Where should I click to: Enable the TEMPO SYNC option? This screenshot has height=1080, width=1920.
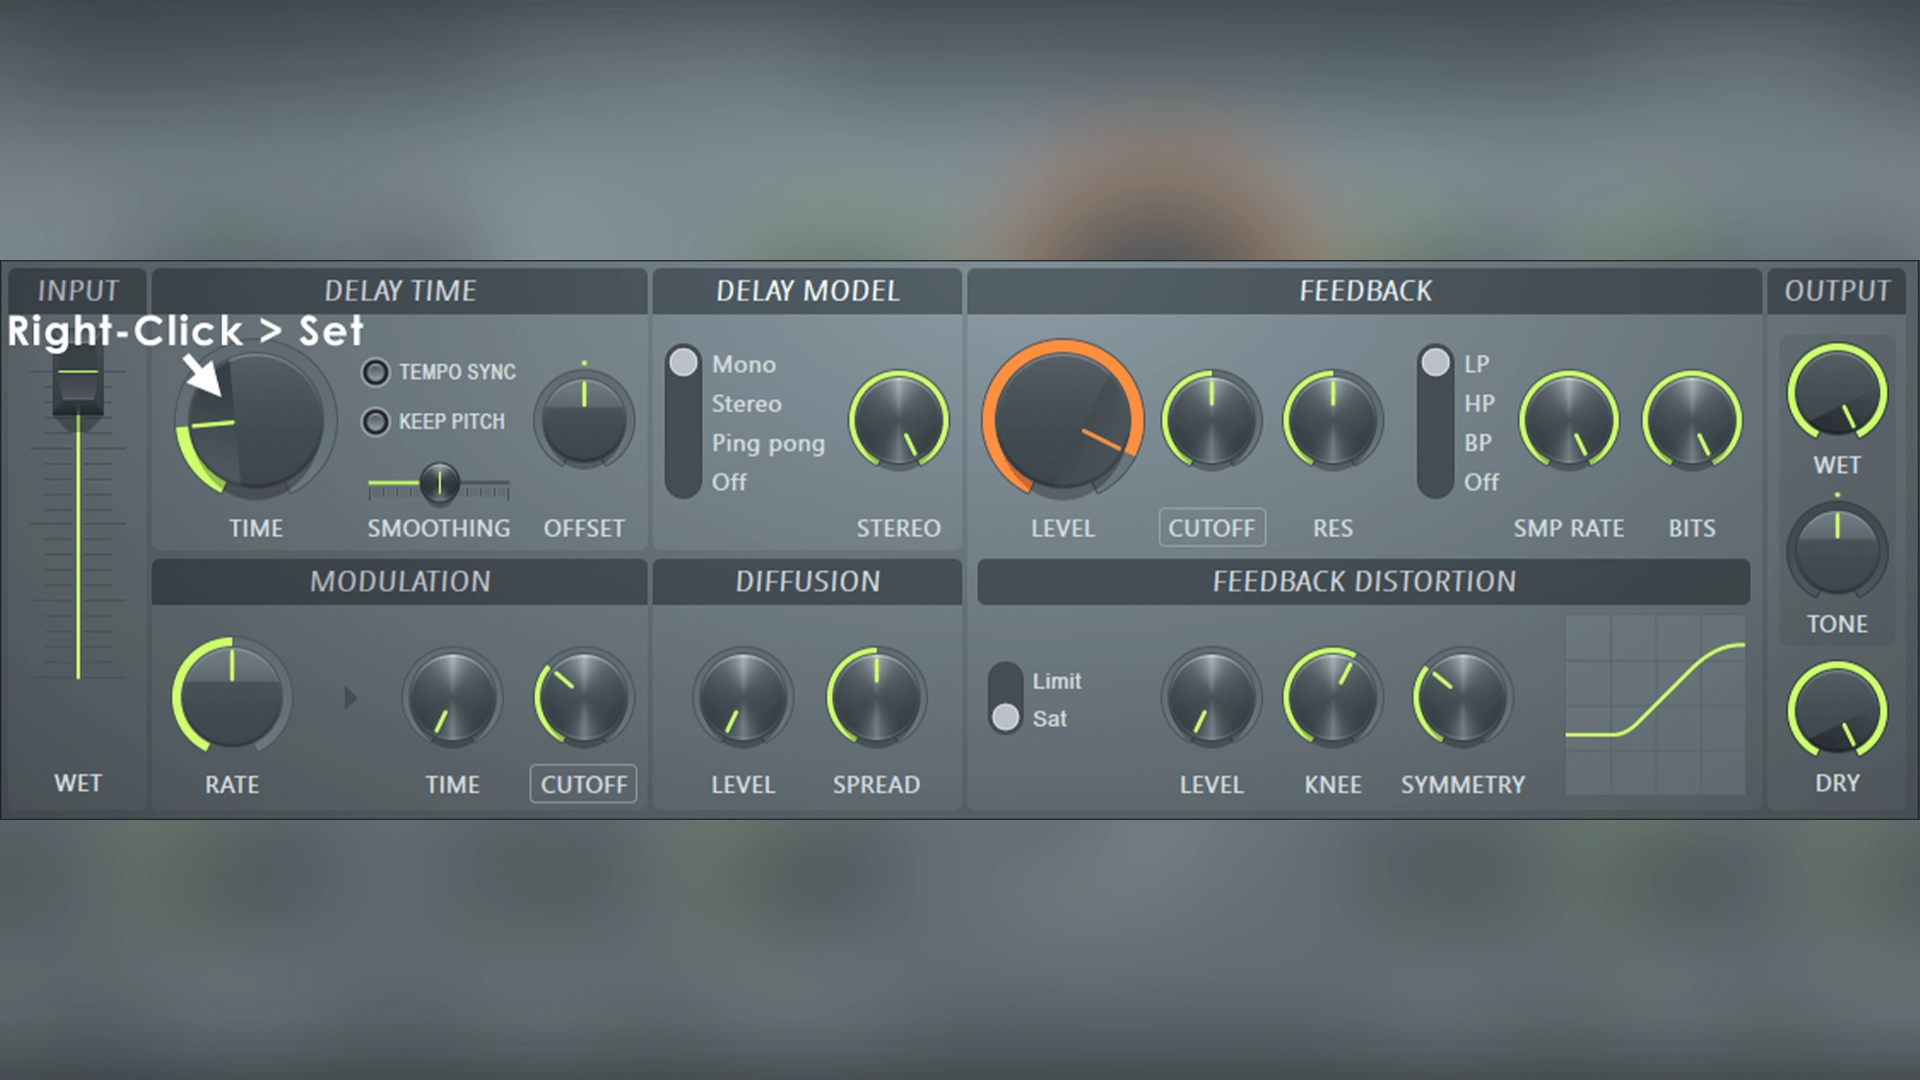[x=376, y=372]
